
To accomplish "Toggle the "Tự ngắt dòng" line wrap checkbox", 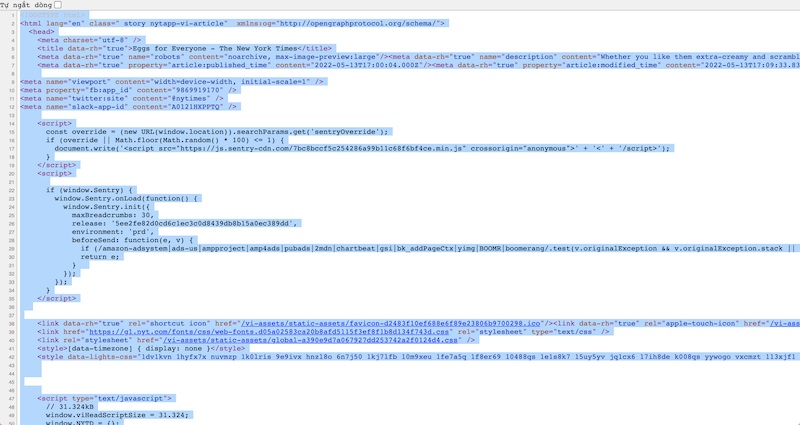I will [57, 5].
